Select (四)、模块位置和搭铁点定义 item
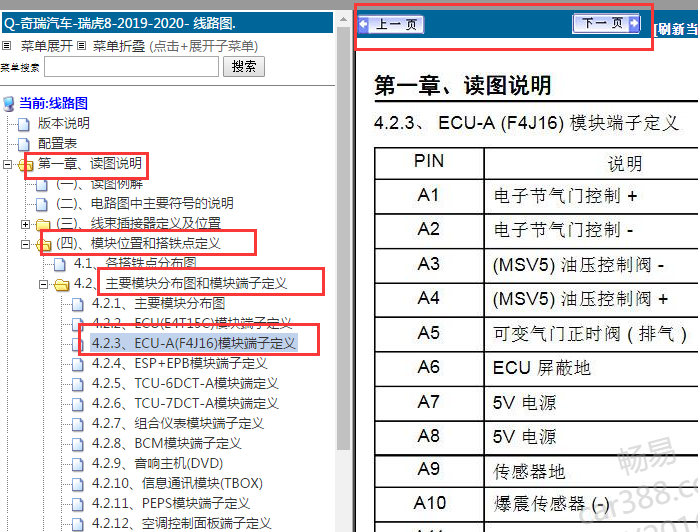 coord(138,243)
